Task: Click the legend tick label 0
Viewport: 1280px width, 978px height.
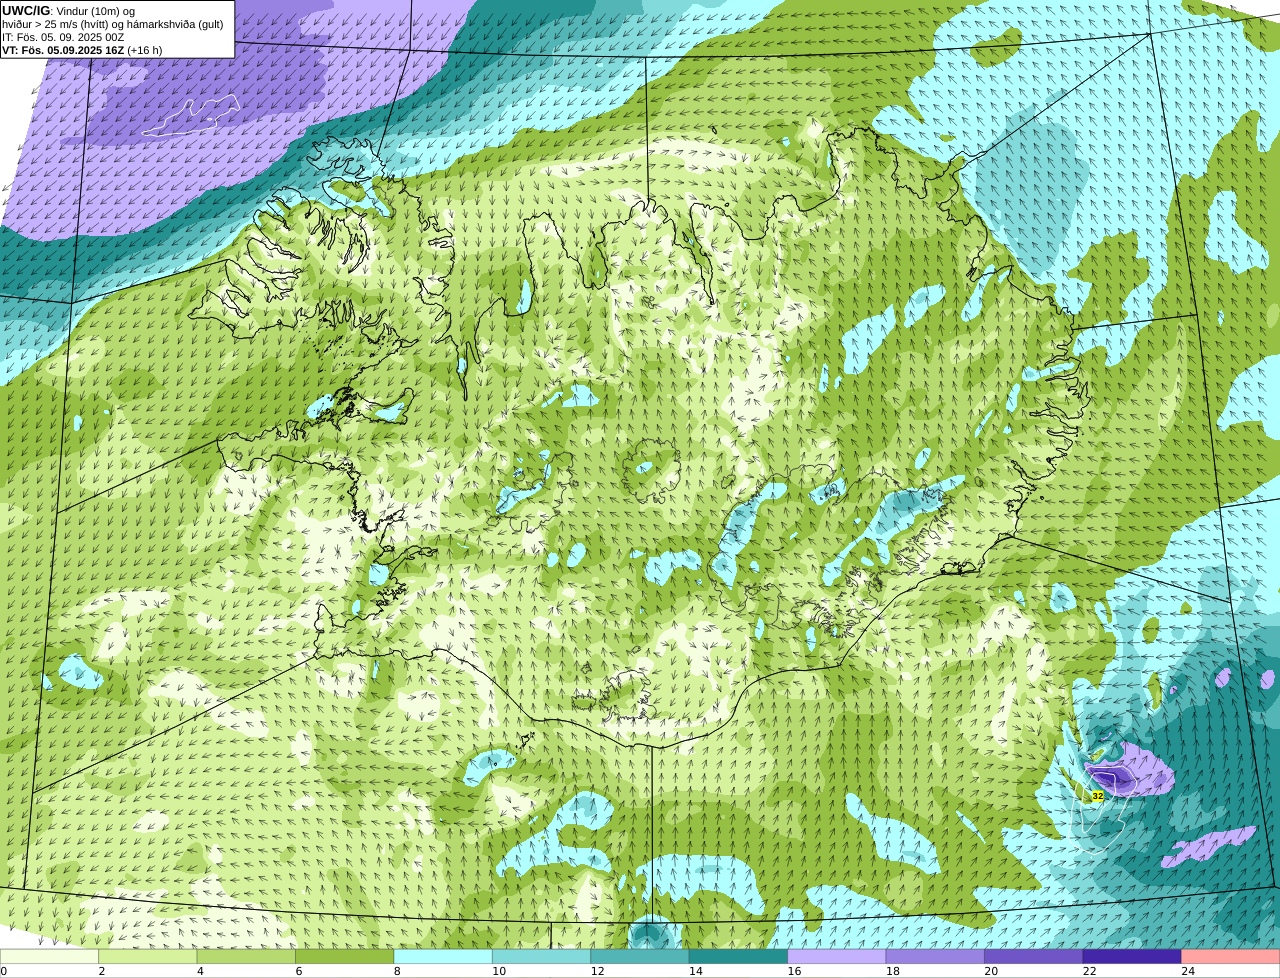Action: [x=3, y=971]
